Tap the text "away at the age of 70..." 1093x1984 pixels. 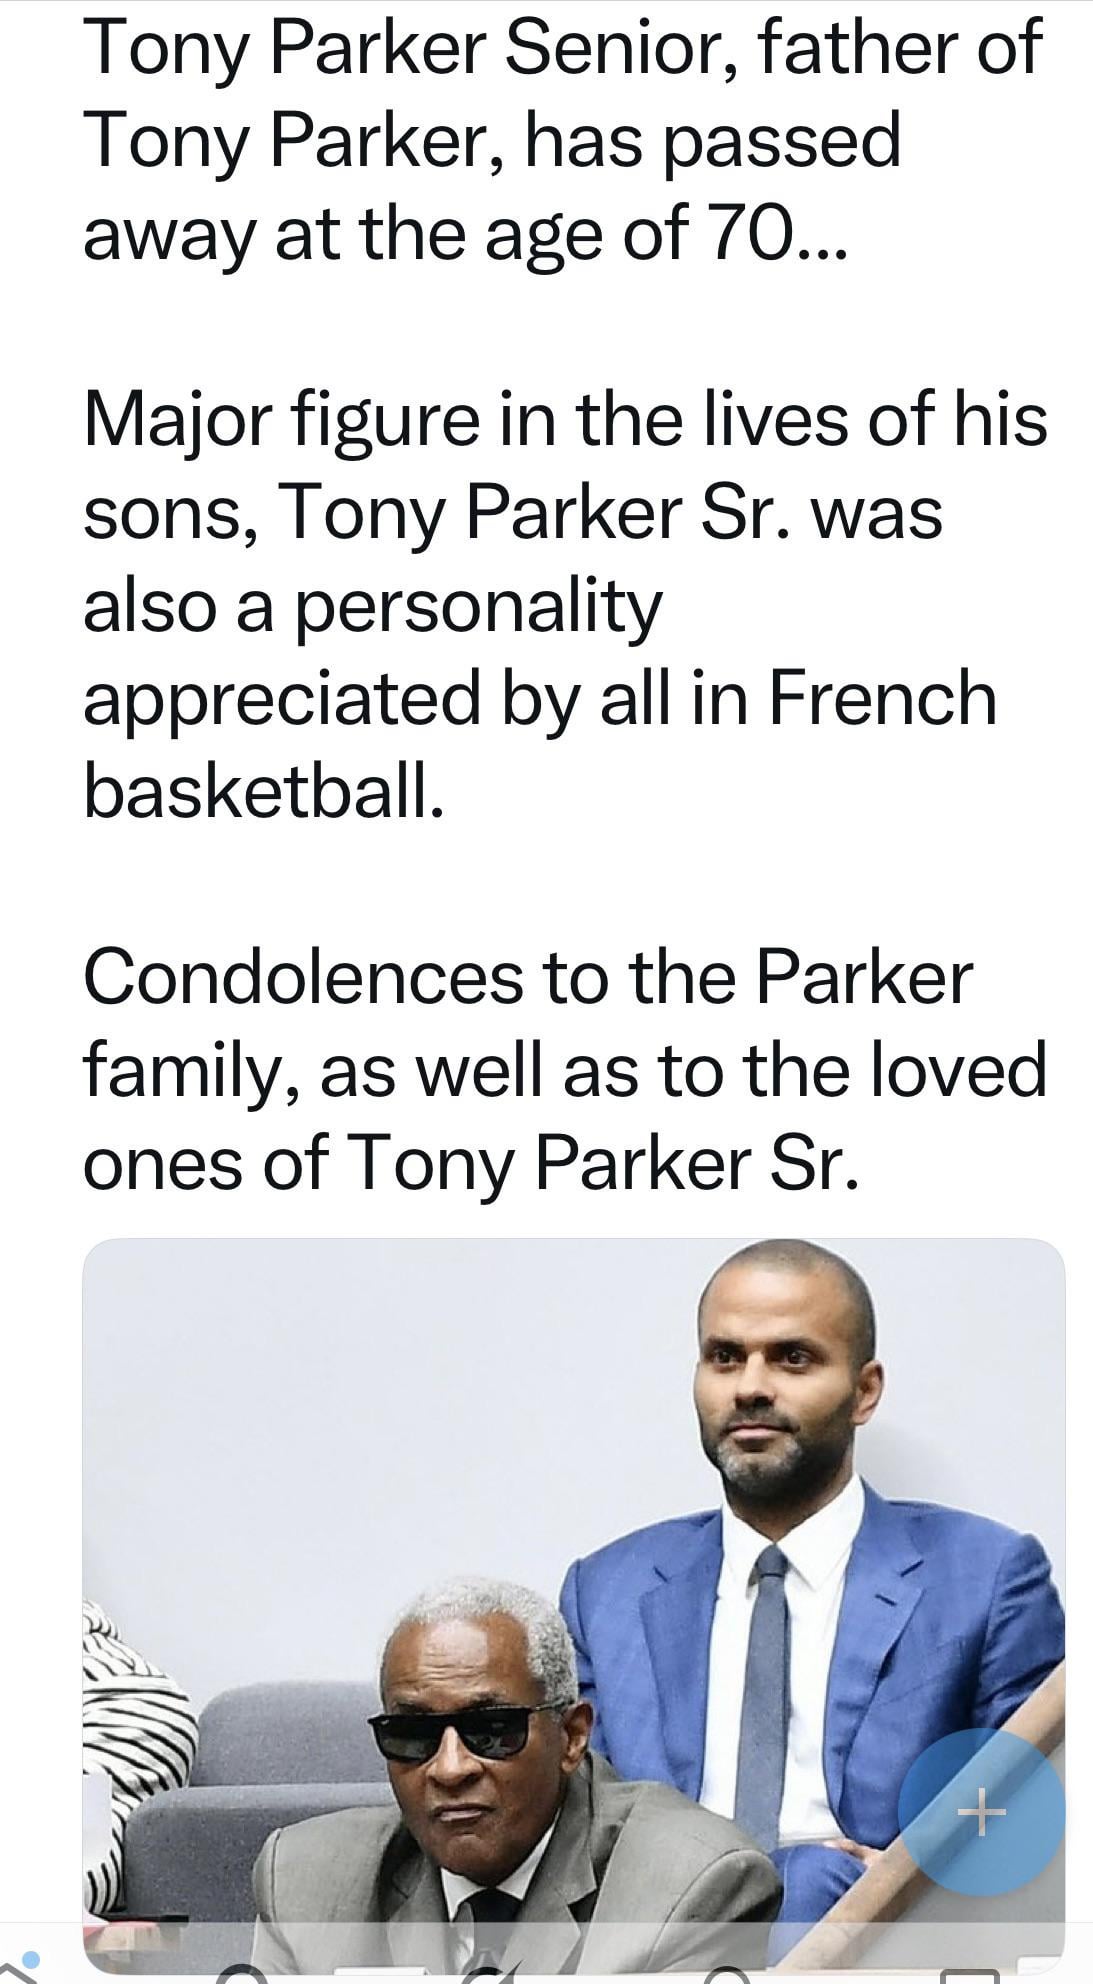(465, 233)
